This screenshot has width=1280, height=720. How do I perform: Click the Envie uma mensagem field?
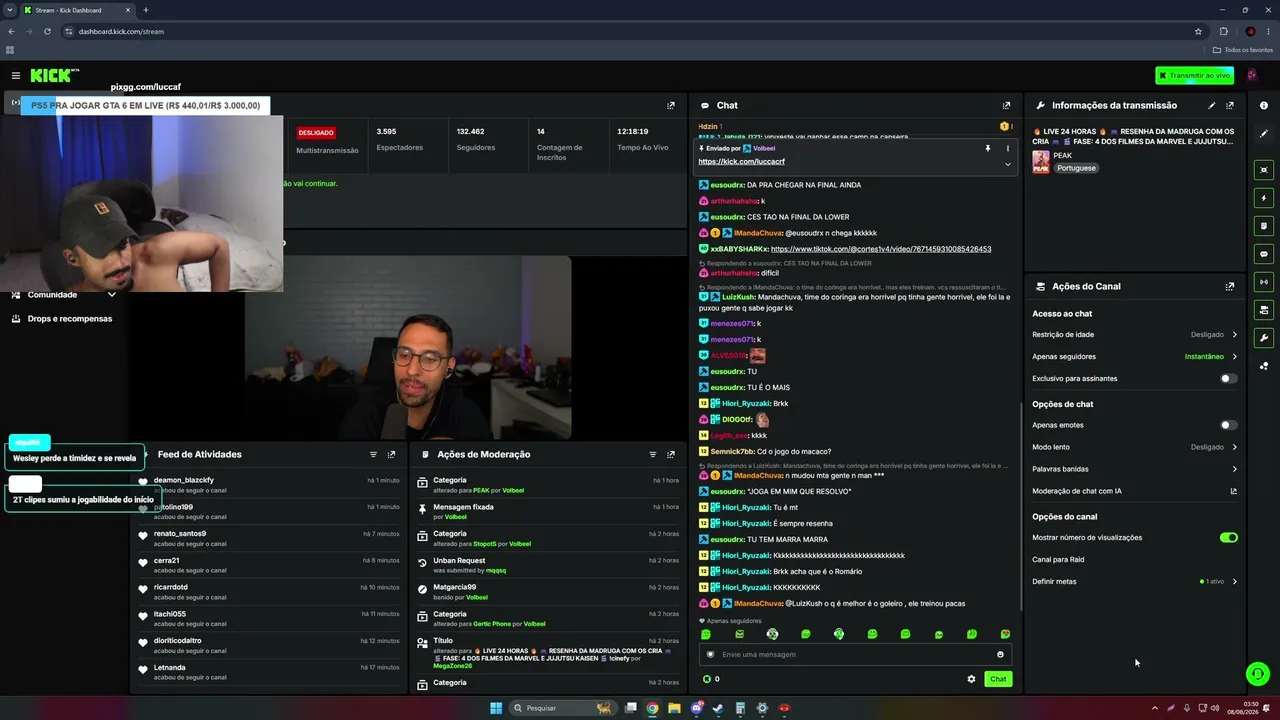tap(855, 654)
